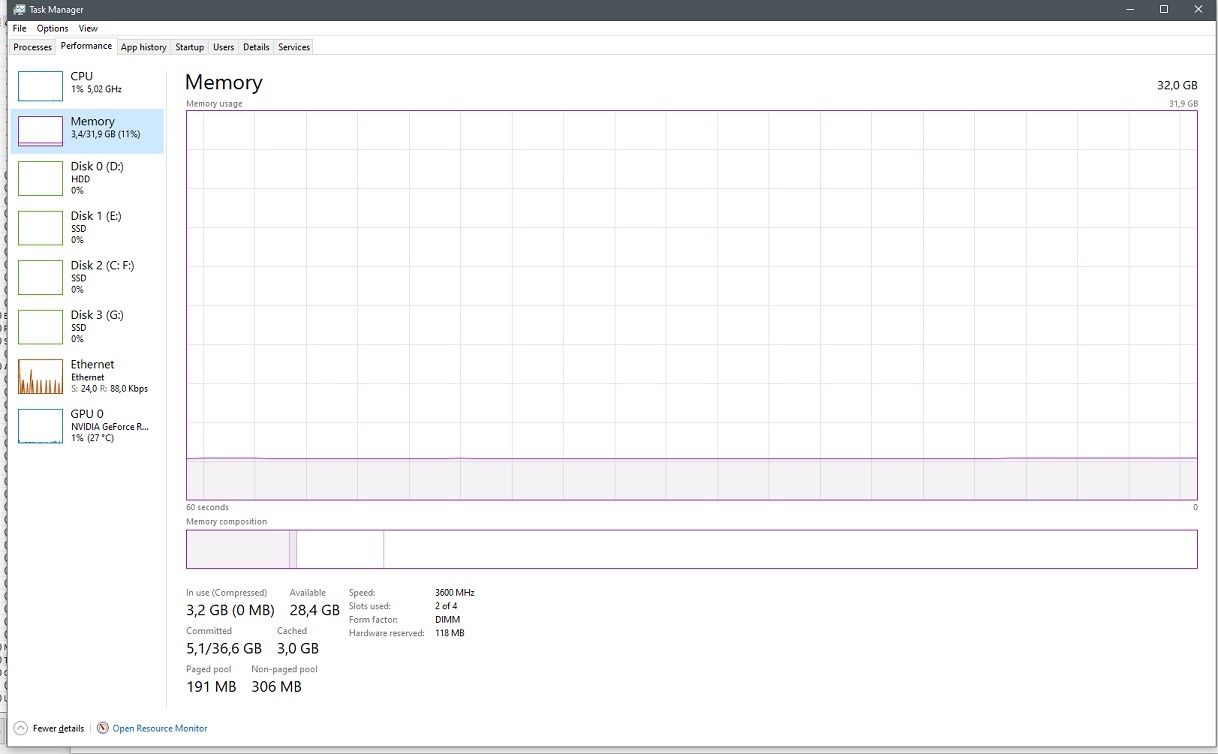Open Resource Monitor link

[x=160, y=728]
